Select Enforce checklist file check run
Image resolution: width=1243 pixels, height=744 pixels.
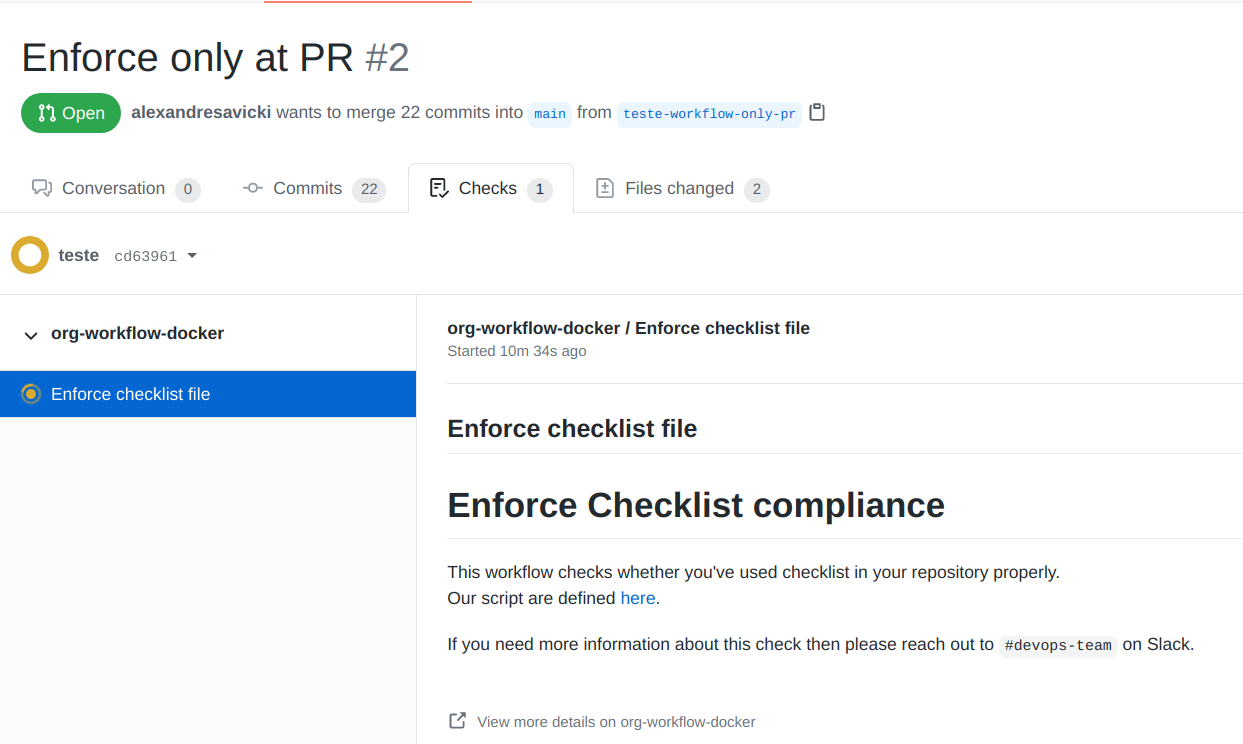[208, 394]
